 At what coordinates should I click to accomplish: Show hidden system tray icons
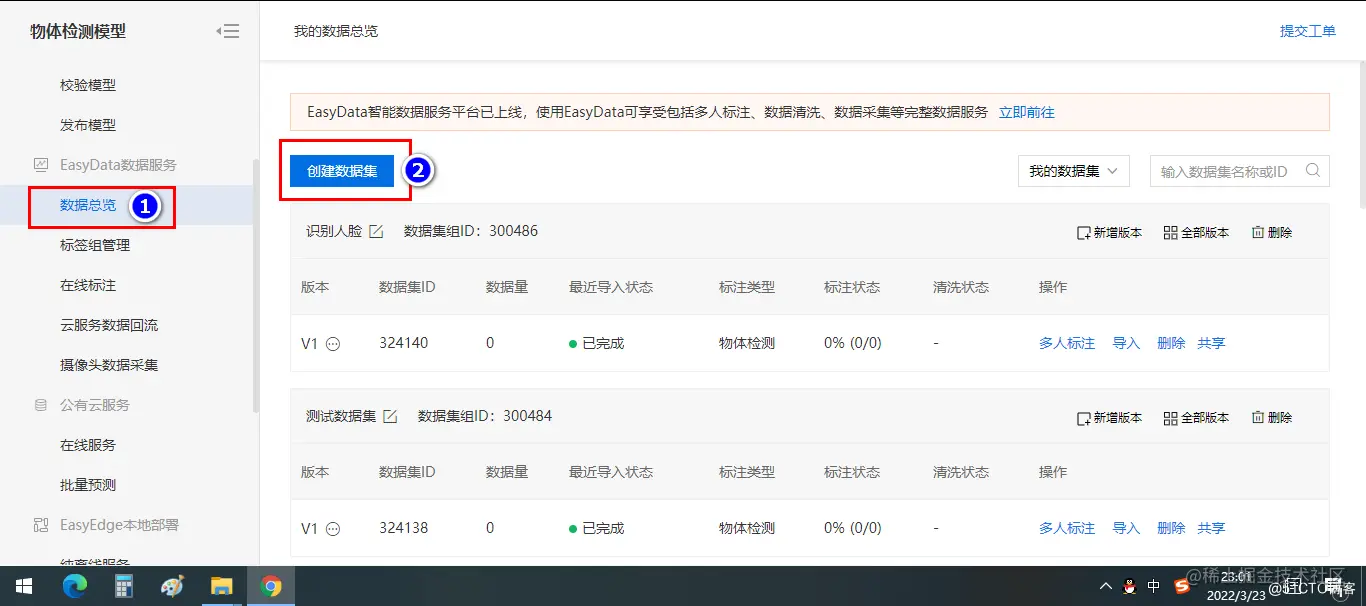point(1105,586)
